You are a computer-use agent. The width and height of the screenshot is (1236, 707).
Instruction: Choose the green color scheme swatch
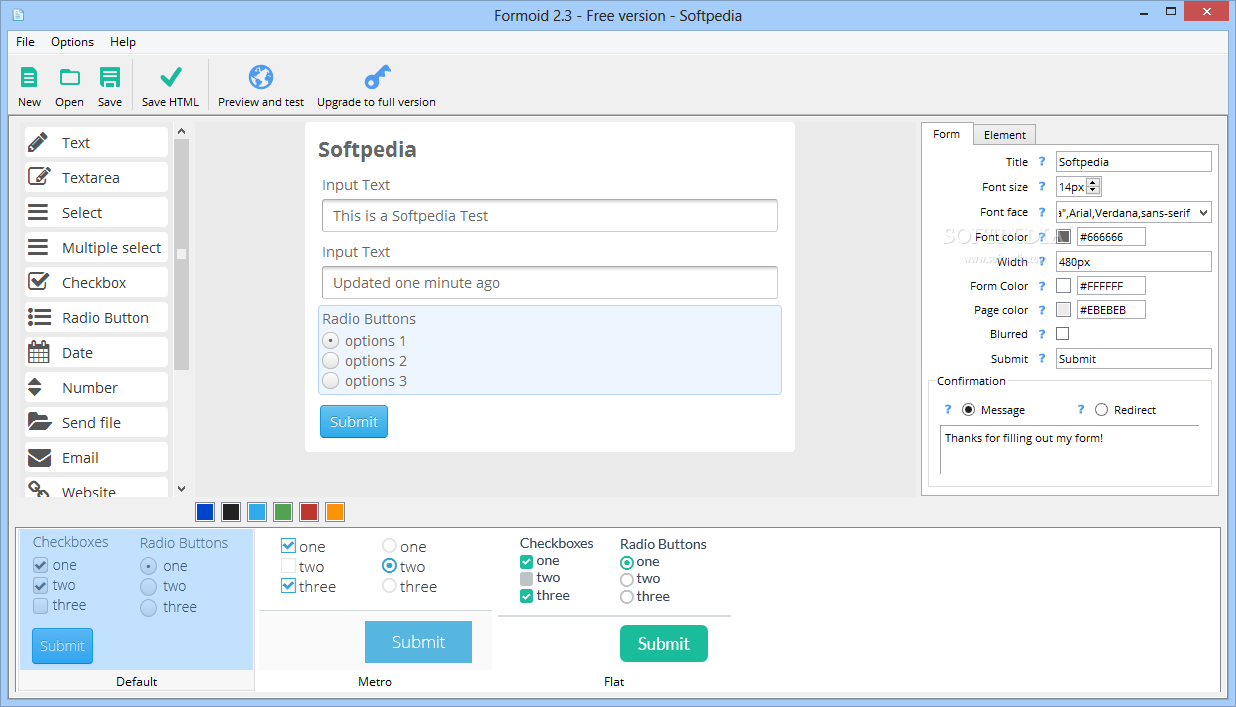[x=283, y=512]
